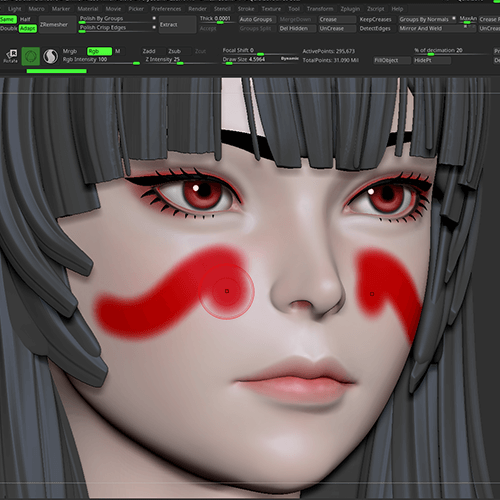500x500 pixels.
Task: Click the ActivePoints count readout
Action: [x=329, y=51]
